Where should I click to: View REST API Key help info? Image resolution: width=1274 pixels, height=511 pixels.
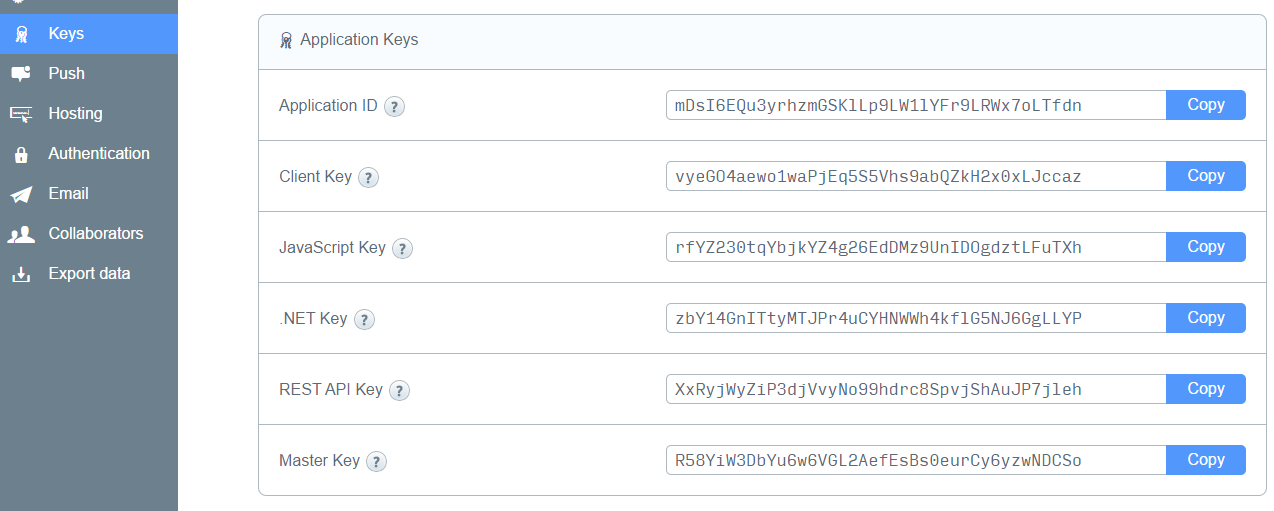click(x=400, y=390)
